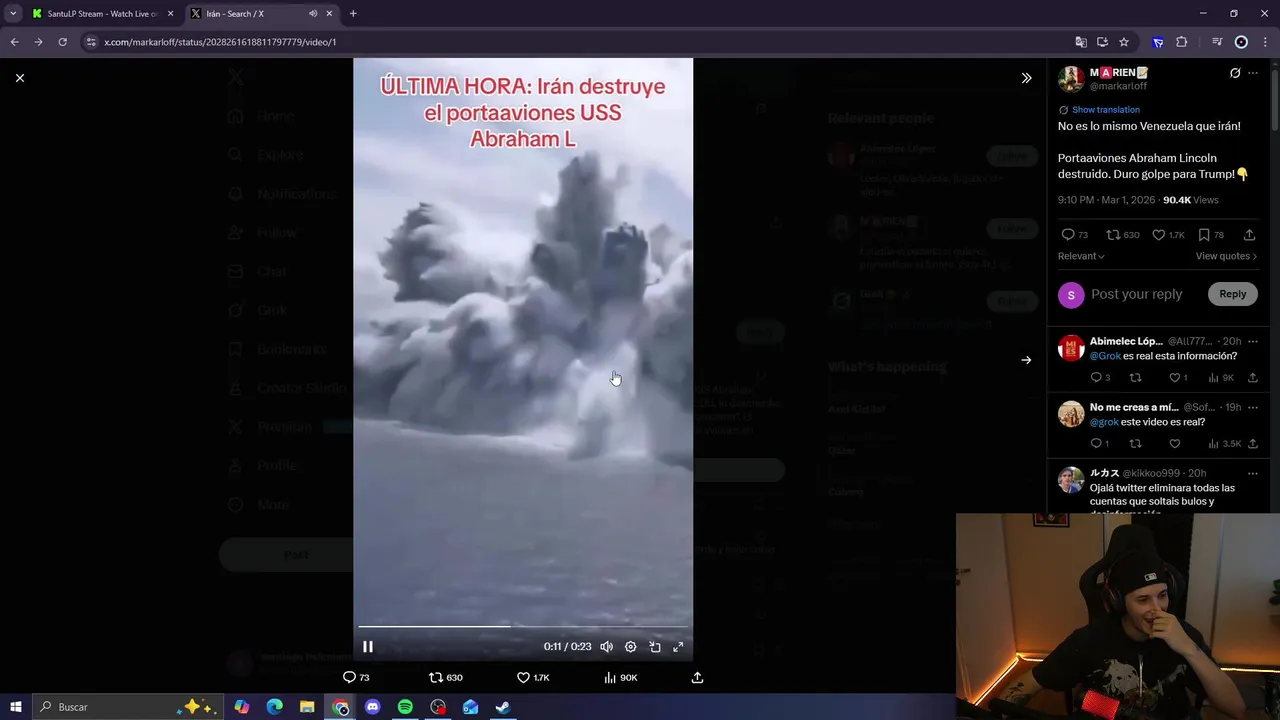Open the browser extensions puzzle icon
The height and width of the screenshot is (720, 1280).
(x=1181, y=42)
